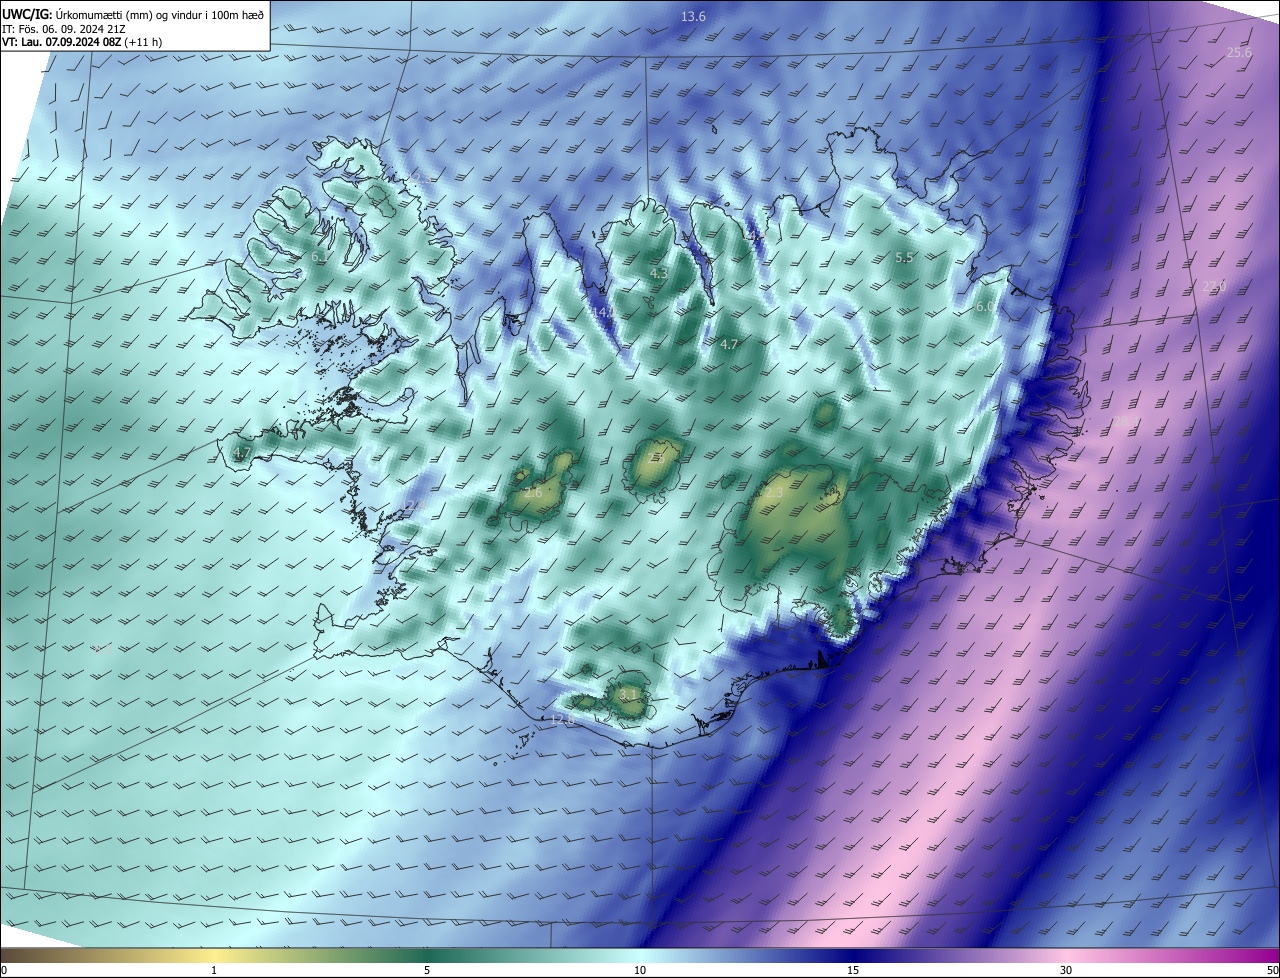Click the 22.0 value east of Iceland
Screen dimensions: 1280x978
1214,287
